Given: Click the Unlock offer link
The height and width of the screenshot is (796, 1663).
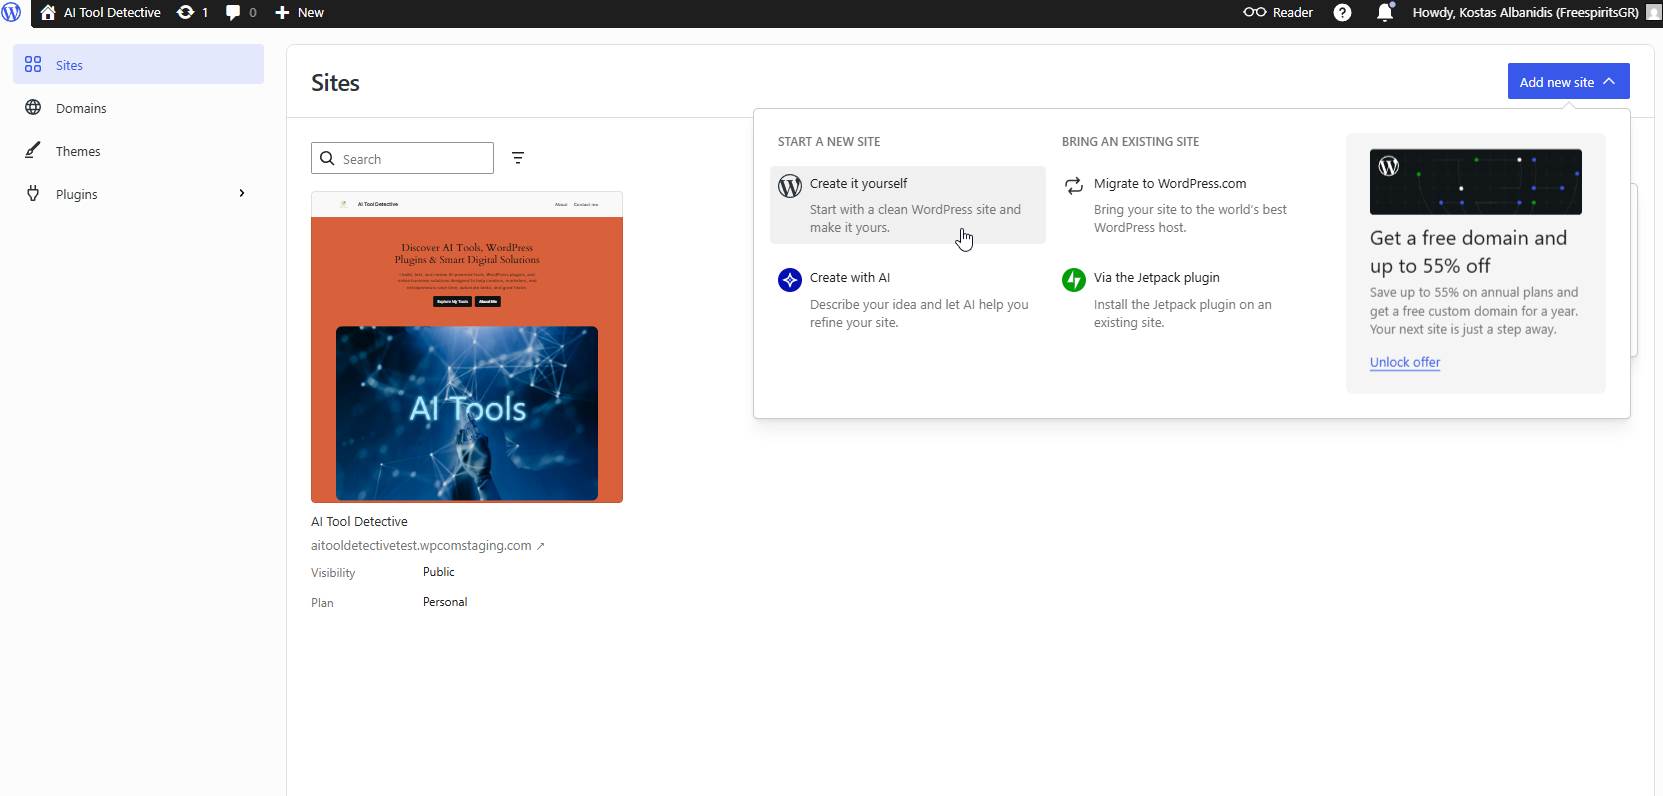Looking at the screenshot, I should 1405,362.
